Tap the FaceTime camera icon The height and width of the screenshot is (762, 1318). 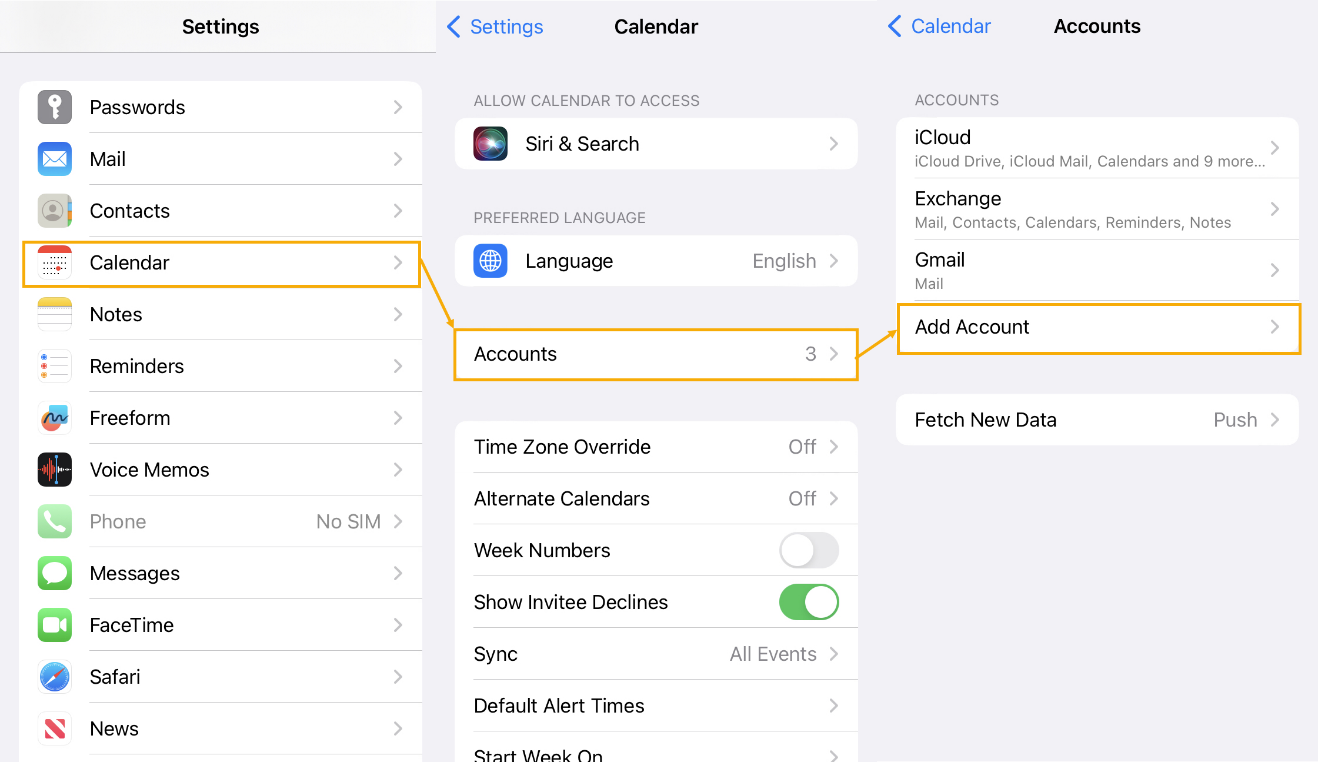tap(55, 625)
